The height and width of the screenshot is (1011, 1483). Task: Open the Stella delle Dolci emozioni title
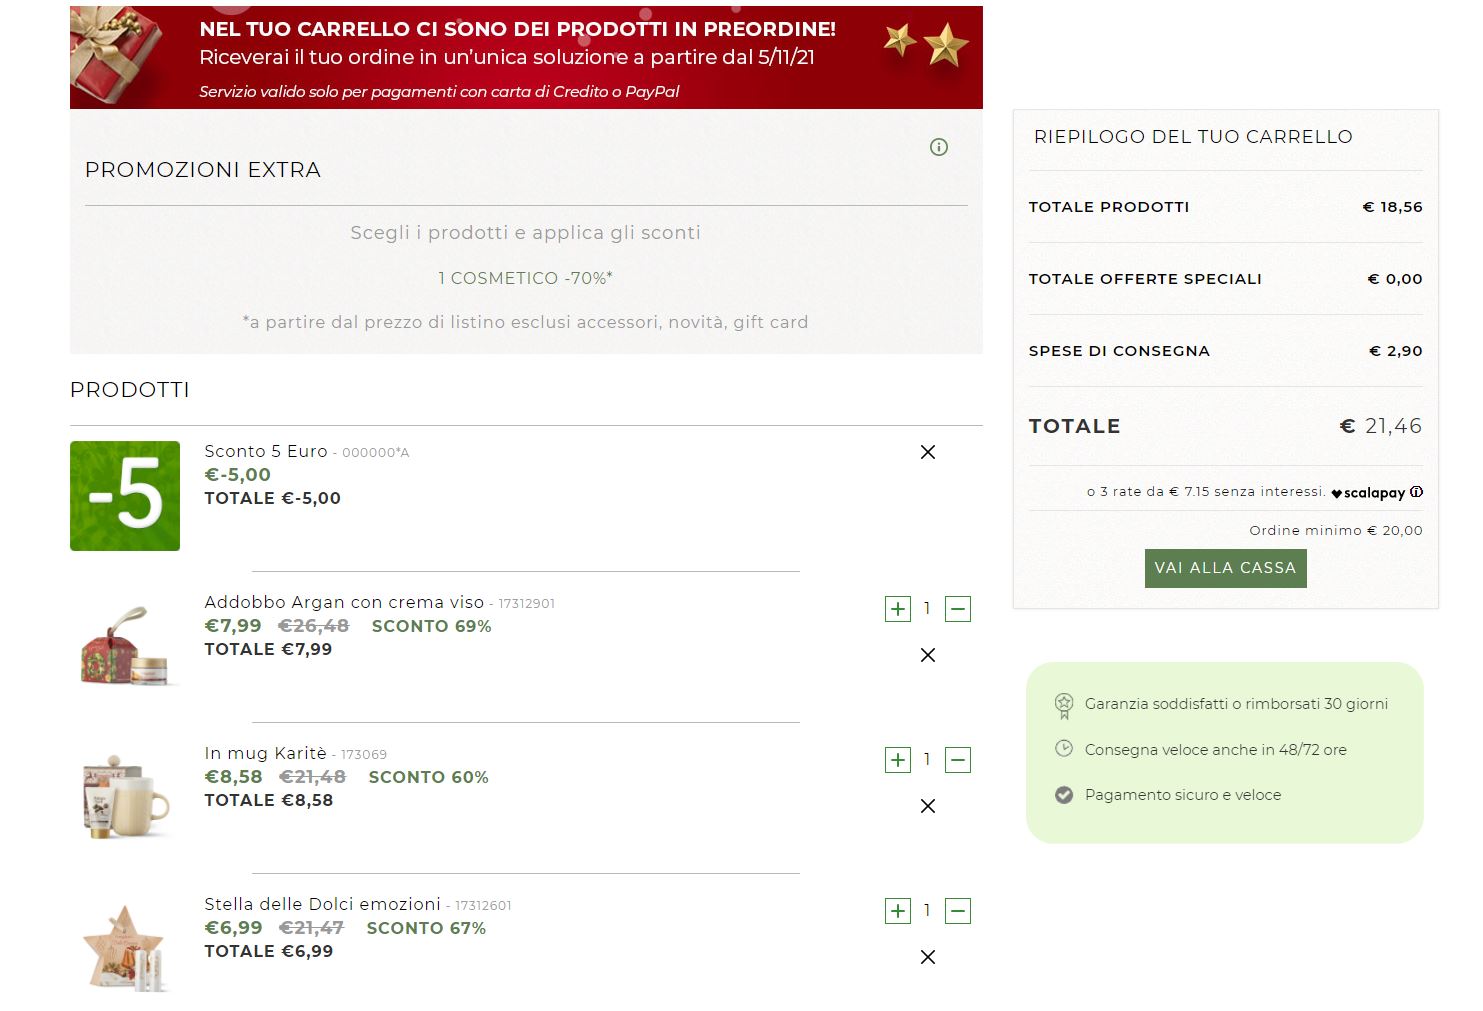click(322, 904)
